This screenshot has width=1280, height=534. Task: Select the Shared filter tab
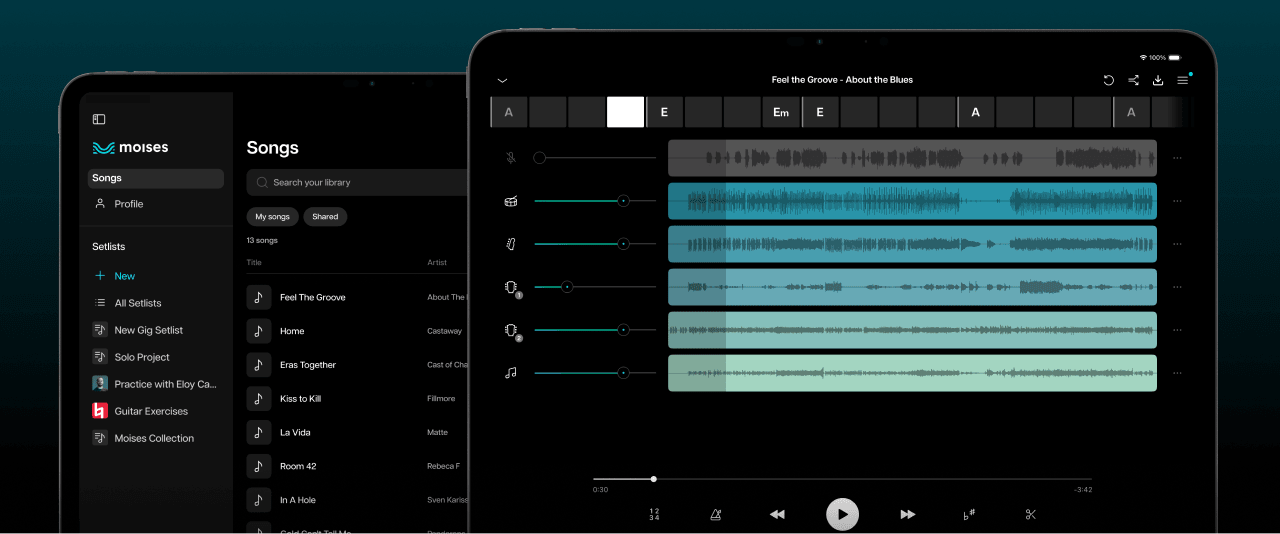click(x=325, y=216)
